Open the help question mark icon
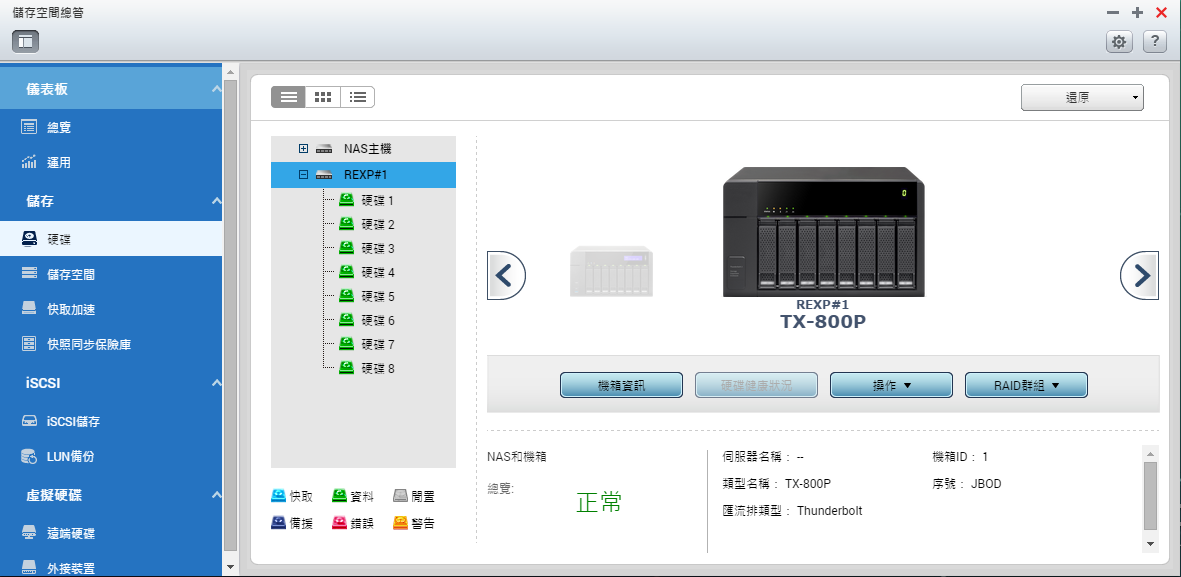The image size is (1181, 577). coord(1155,41)
